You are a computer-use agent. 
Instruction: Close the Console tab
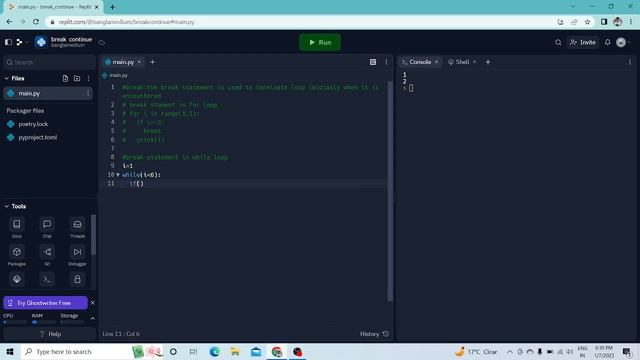(x=436, y=62)
